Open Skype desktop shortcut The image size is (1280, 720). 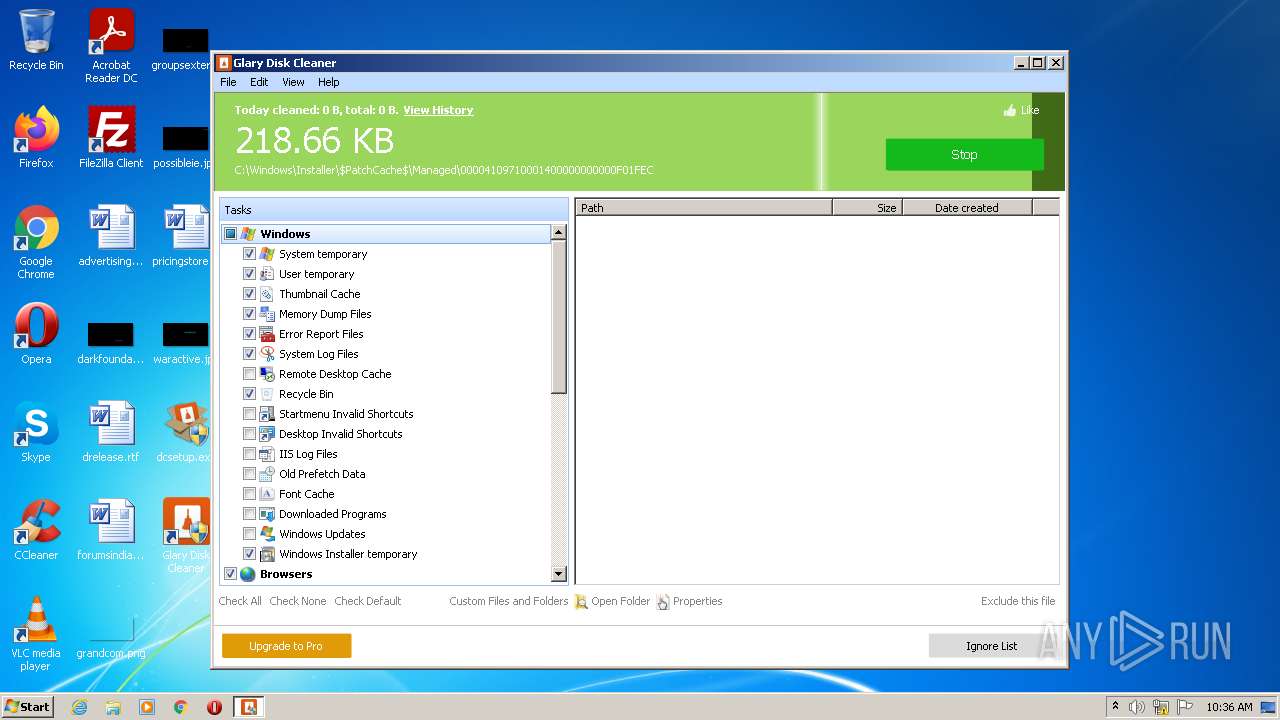pos(36,432)
